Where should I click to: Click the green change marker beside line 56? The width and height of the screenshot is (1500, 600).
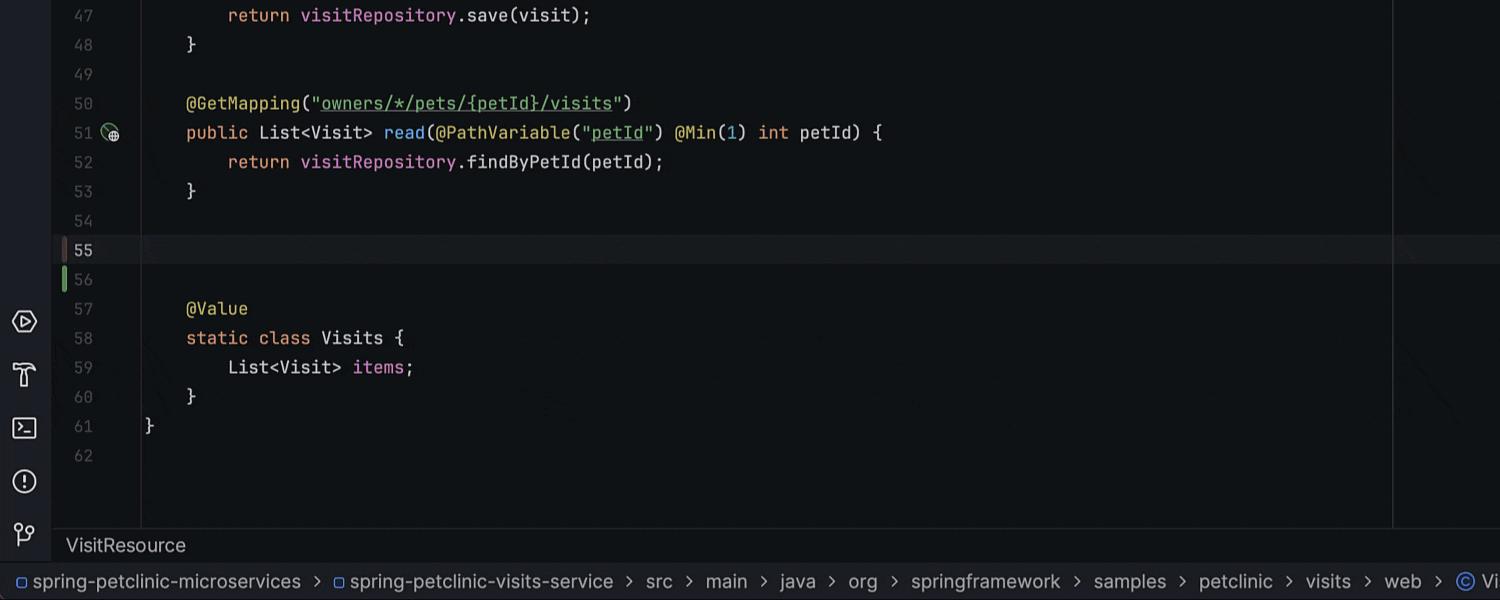pyautogui.click(x=64, y=279)
